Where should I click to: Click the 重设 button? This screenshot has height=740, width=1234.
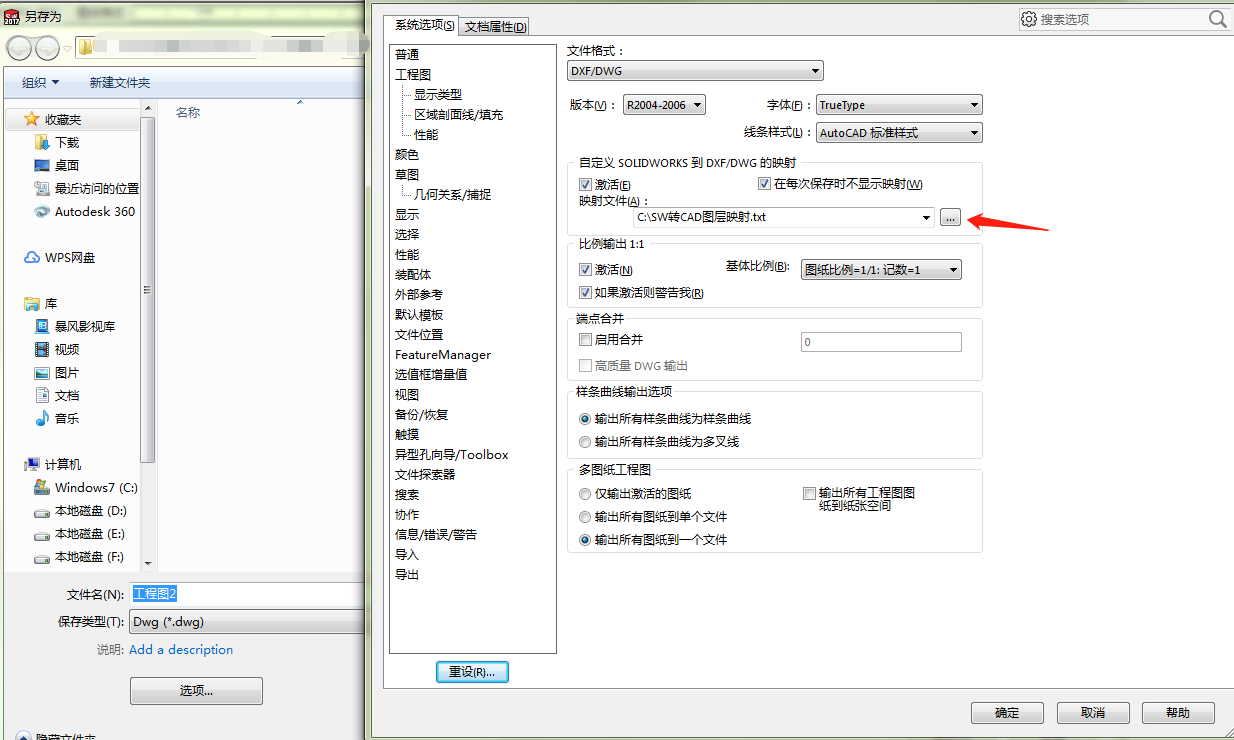pyautogui.click(x=472, y=672)
